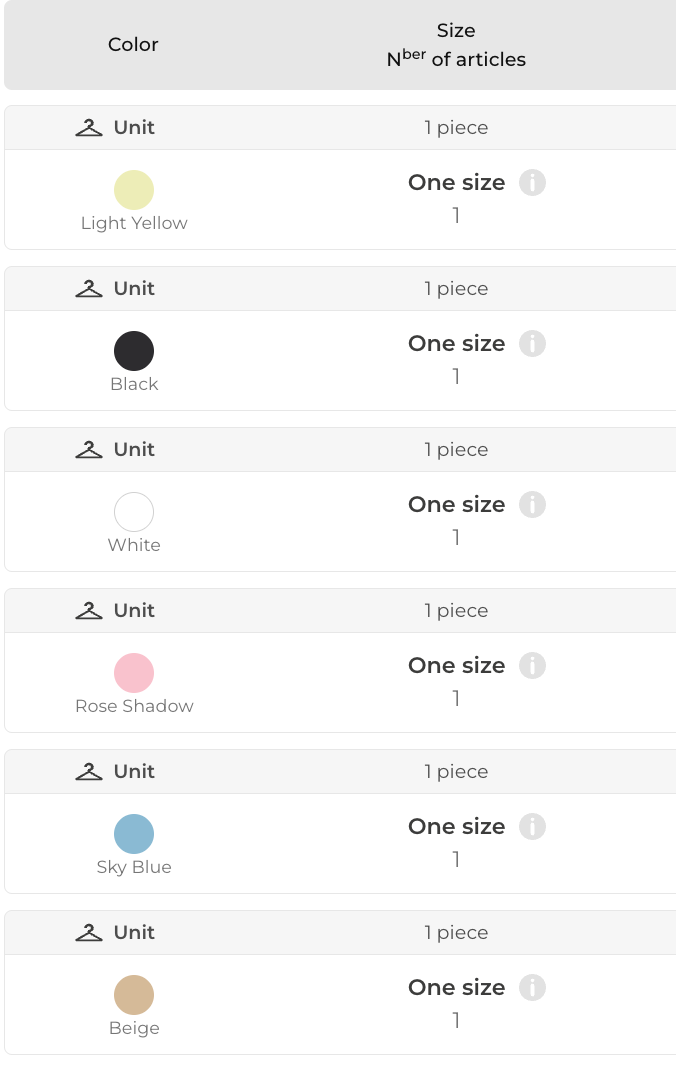
Task: Click the hanger icon above the Black swatch
Action: [x=89, y=289]
